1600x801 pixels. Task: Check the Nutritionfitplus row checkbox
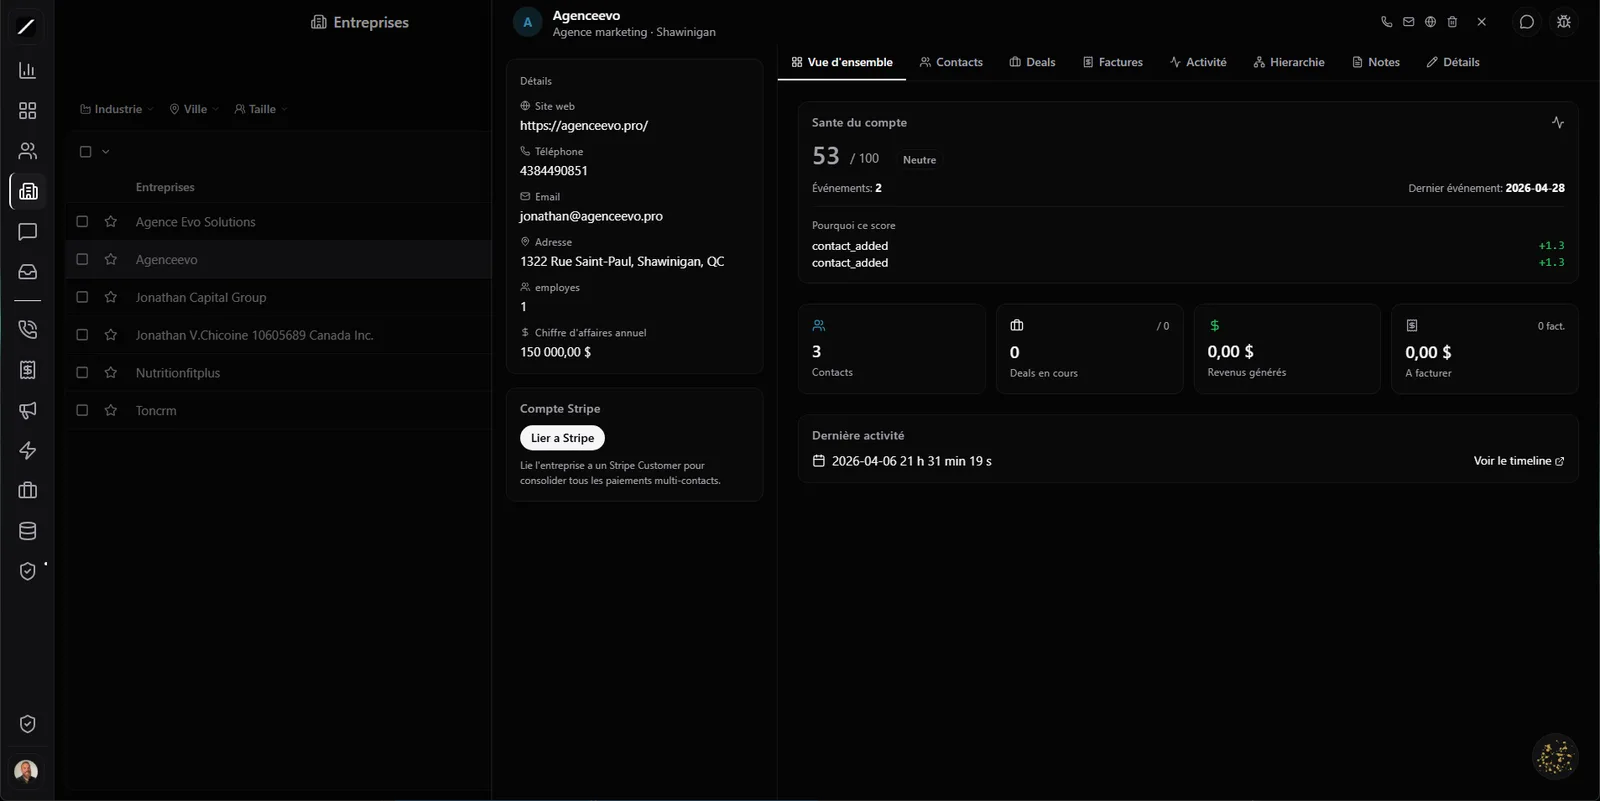(82, 372)
